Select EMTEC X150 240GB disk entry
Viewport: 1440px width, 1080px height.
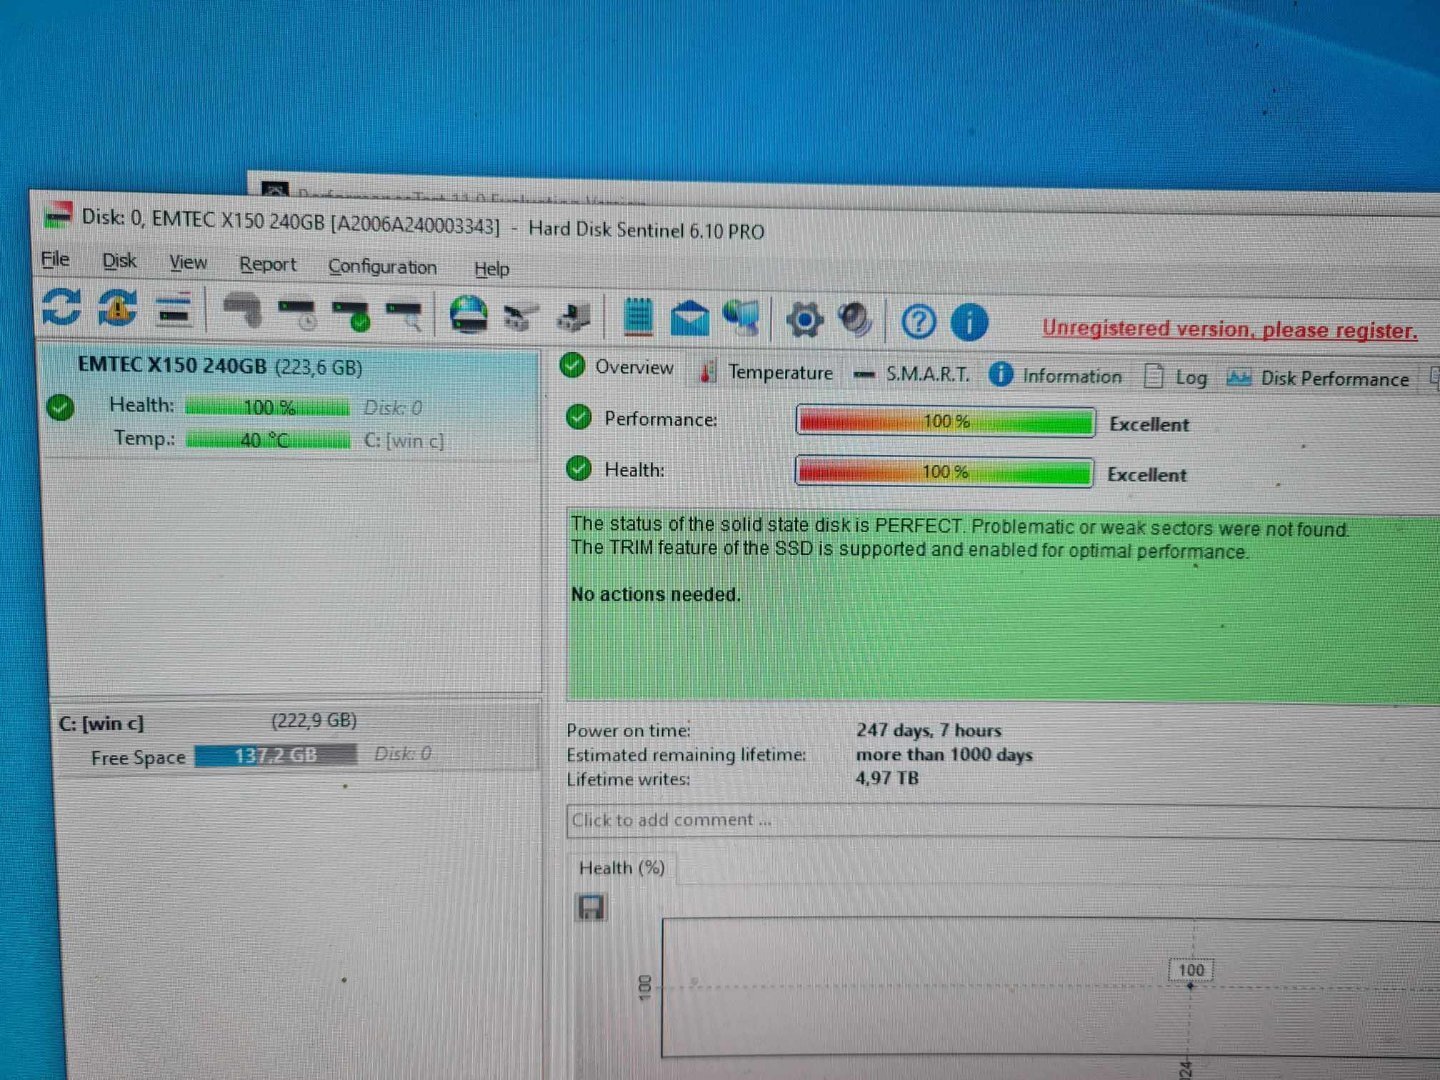(290, 402)
